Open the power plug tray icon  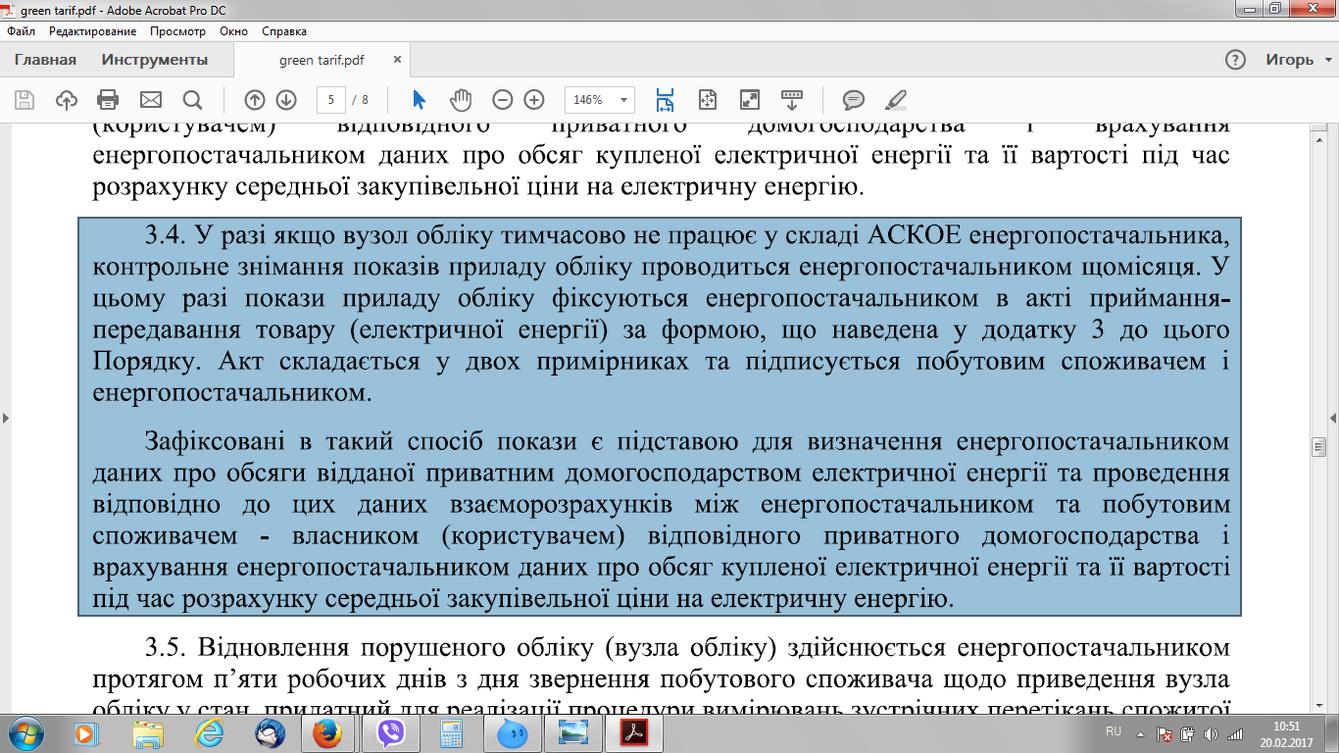click(x=1187, y=734)
